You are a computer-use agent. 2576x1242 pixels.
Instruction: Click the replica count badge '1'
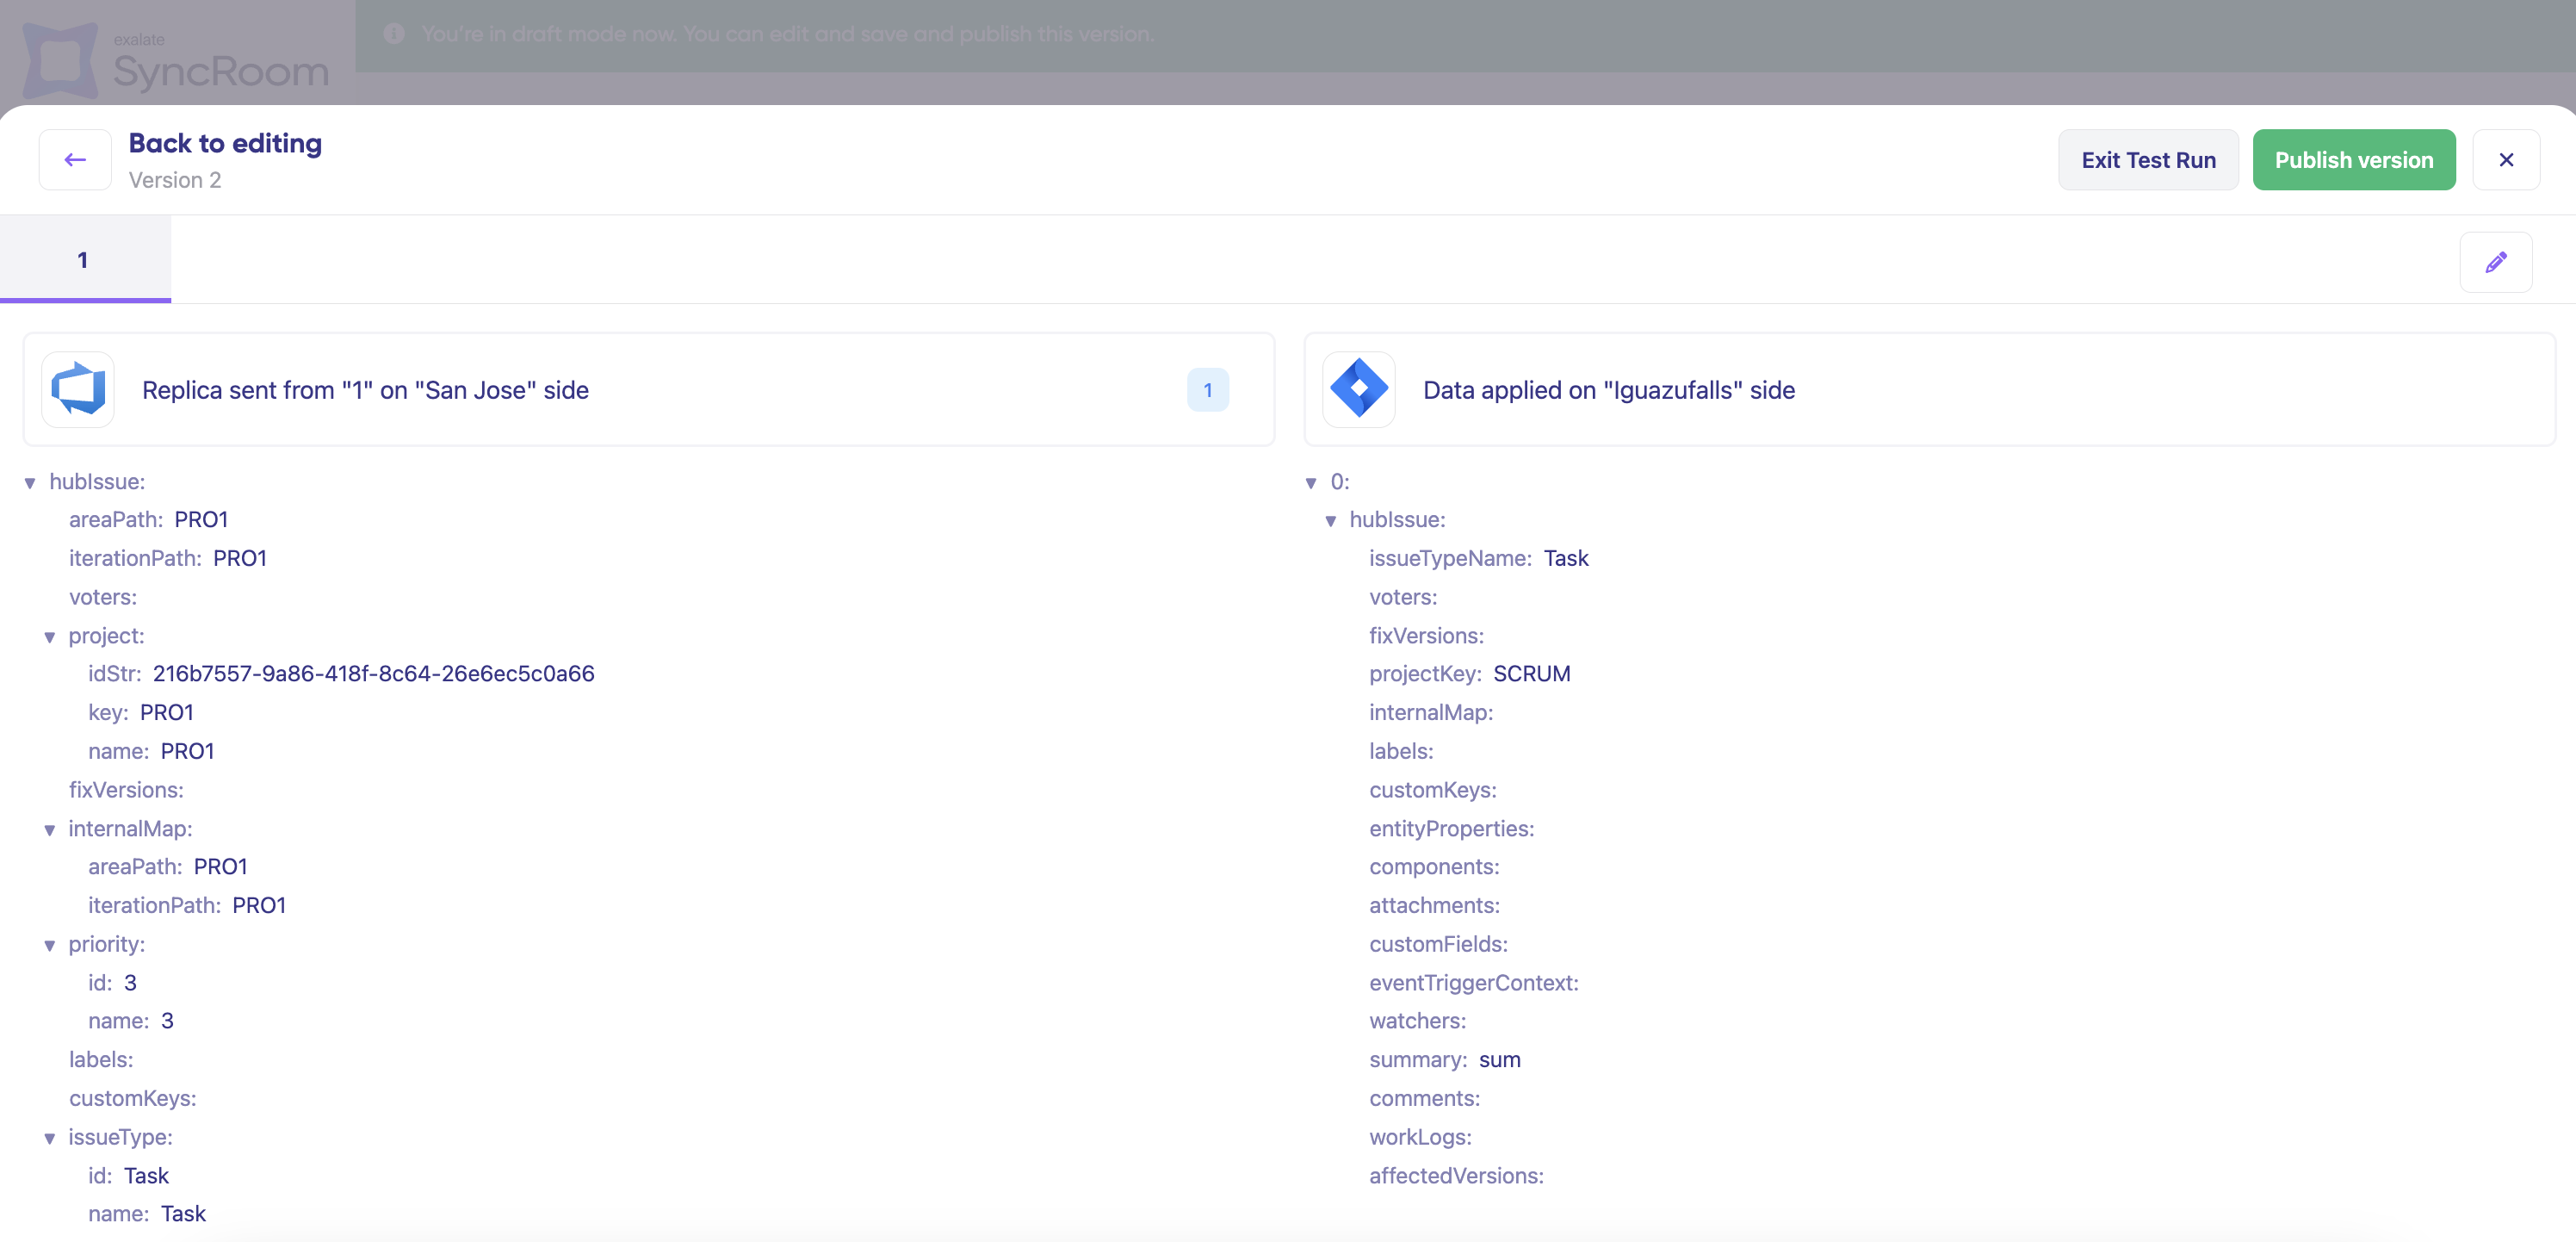tap(1207, 390)
